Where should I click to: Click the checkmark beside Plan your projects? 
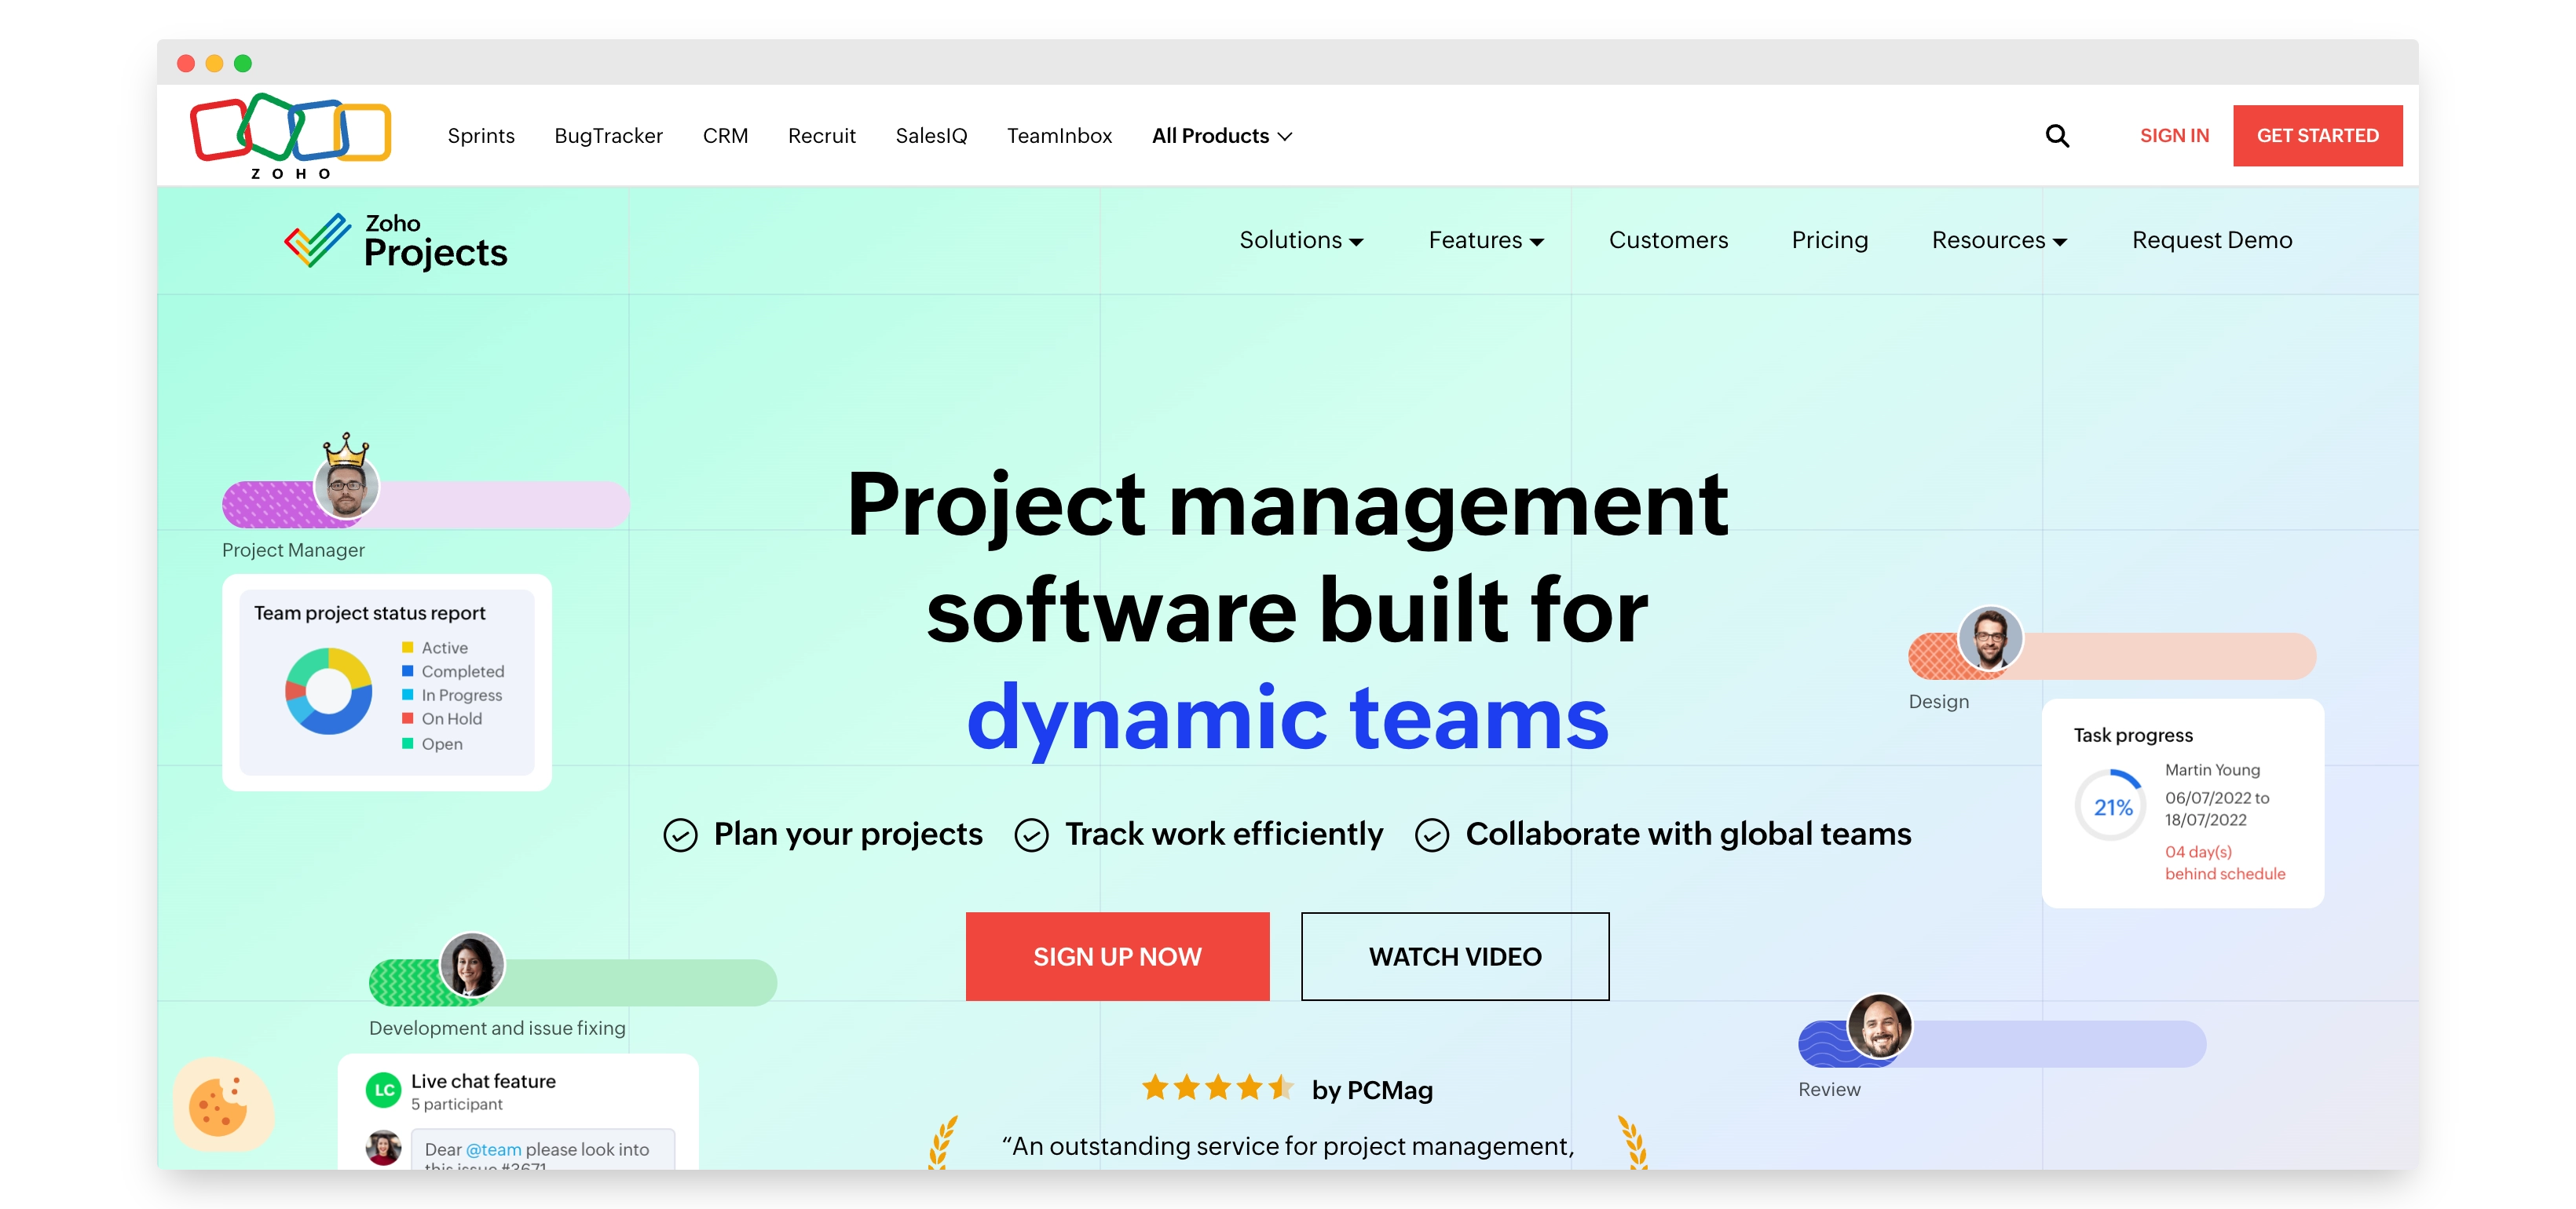[x=680, y=835]
